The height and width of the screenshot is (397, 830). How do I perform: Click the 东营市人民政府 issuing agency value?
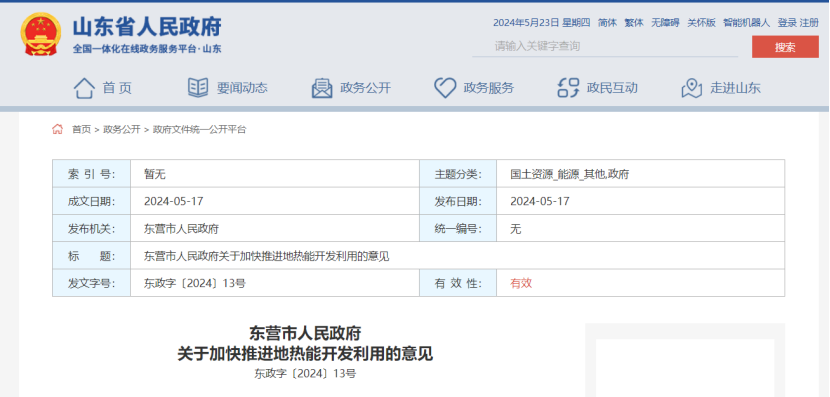point(182,229)
